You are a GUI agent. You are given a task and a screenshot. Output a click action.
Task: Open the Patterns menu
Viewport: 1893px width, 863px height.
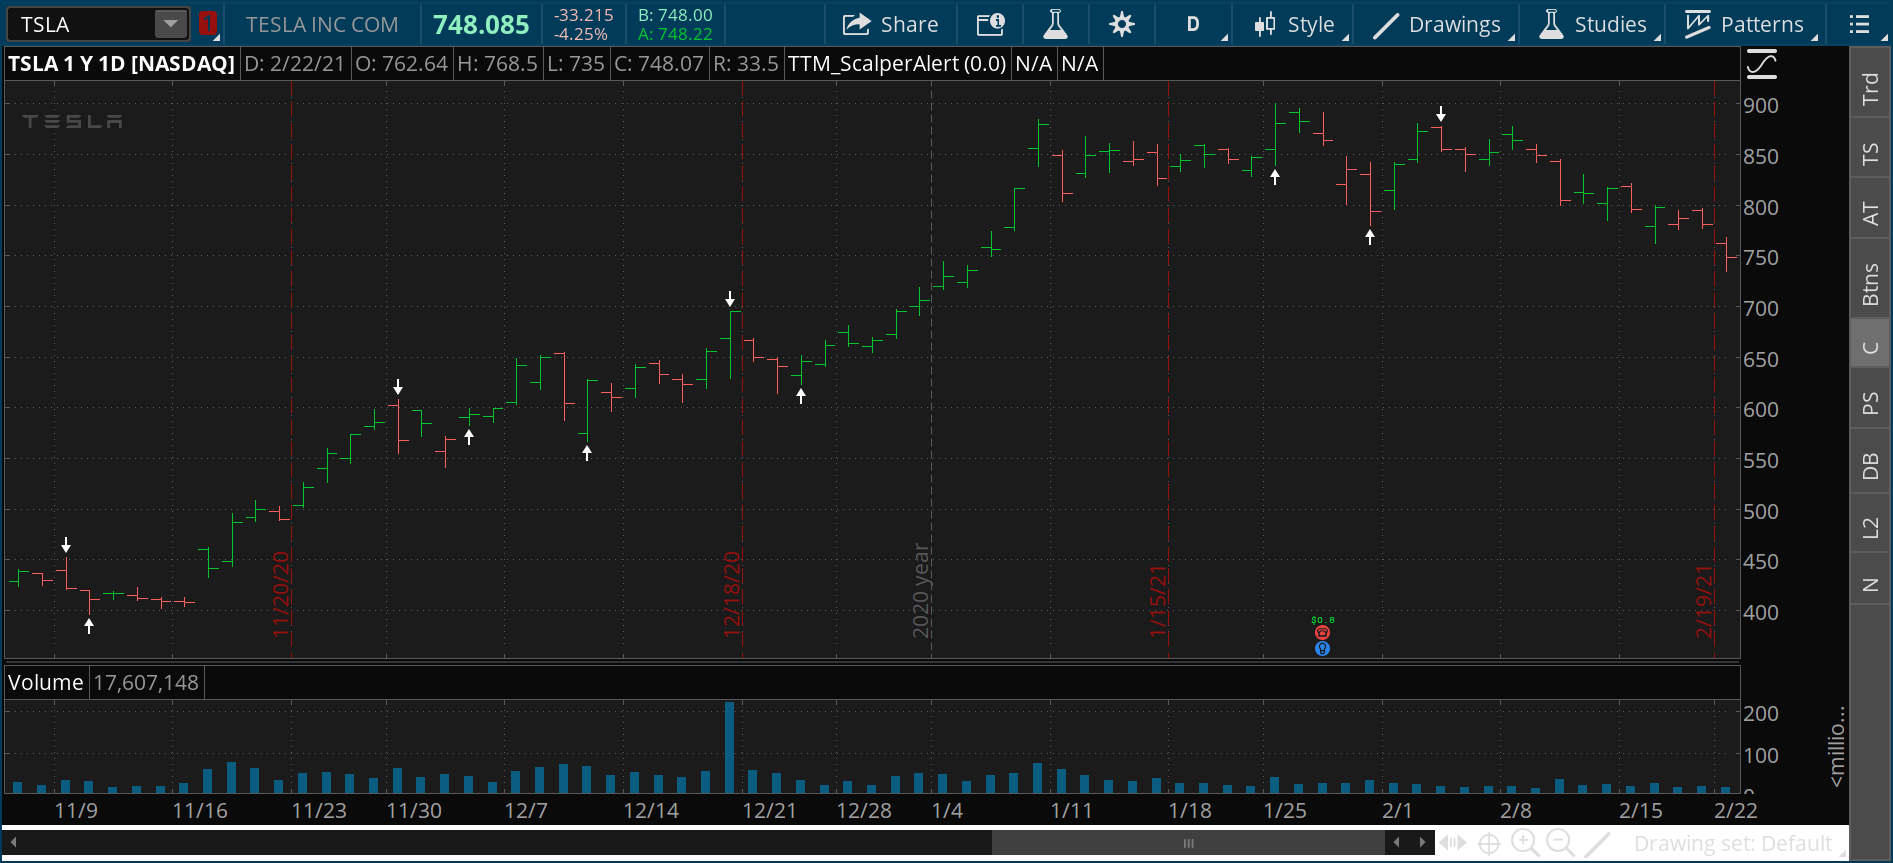tap(1746, 24)
